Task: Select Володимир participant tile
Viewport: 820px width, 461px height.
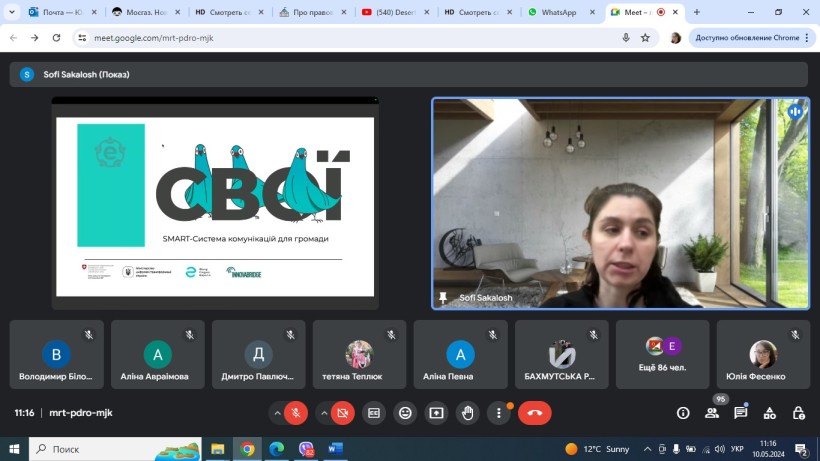Action: point(56,354)
